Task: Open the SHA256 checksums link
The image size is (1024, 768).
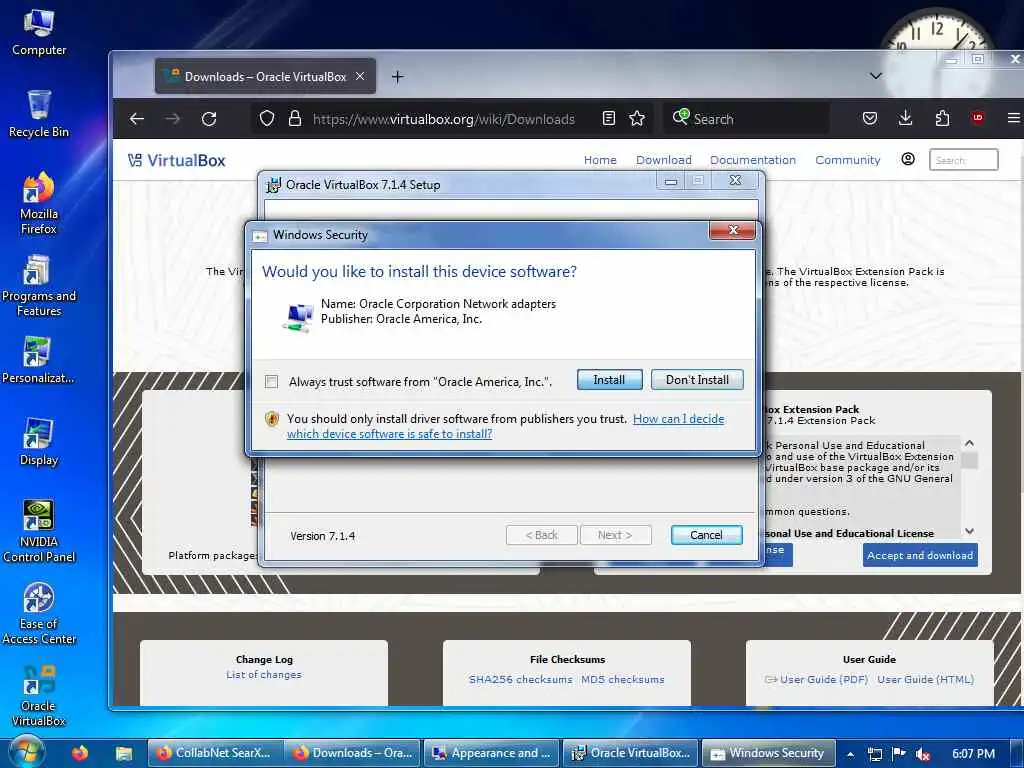Action: (520, 680)
